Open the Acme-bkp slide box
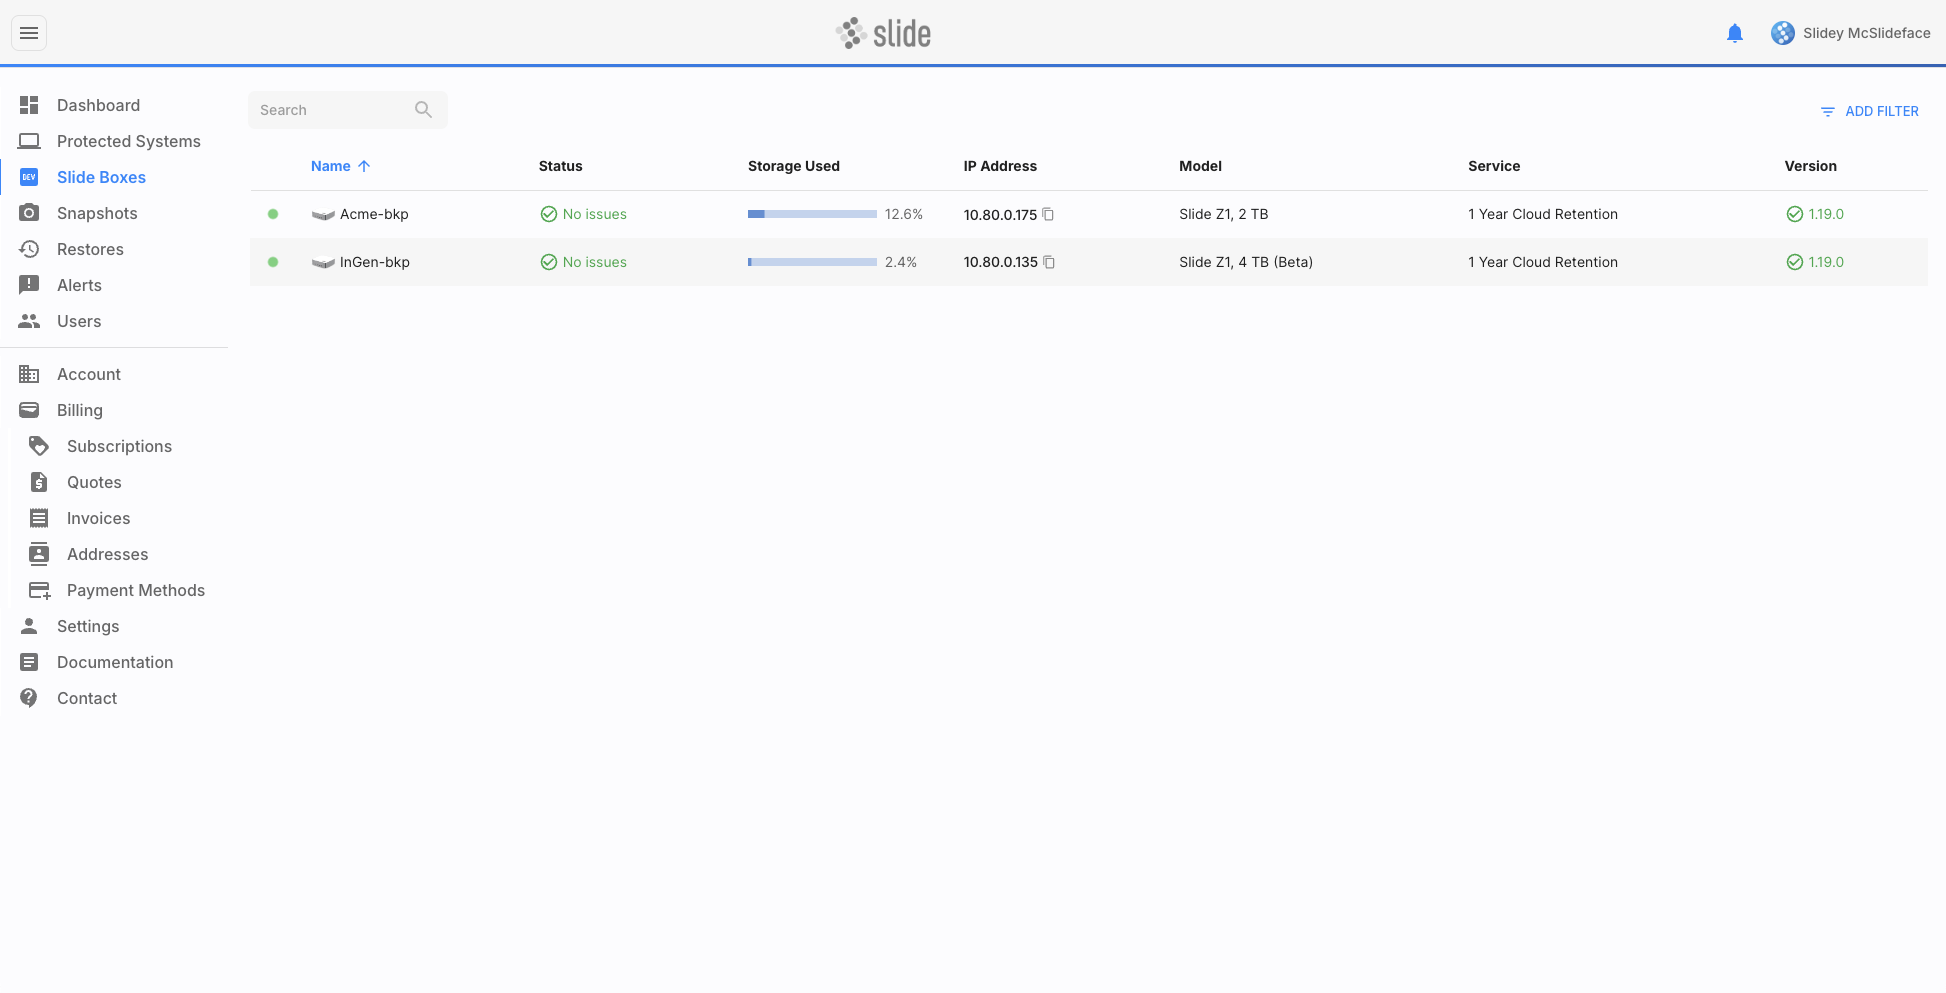The height and width of the screenshot is (993, 1946). (x=374, y=214)
